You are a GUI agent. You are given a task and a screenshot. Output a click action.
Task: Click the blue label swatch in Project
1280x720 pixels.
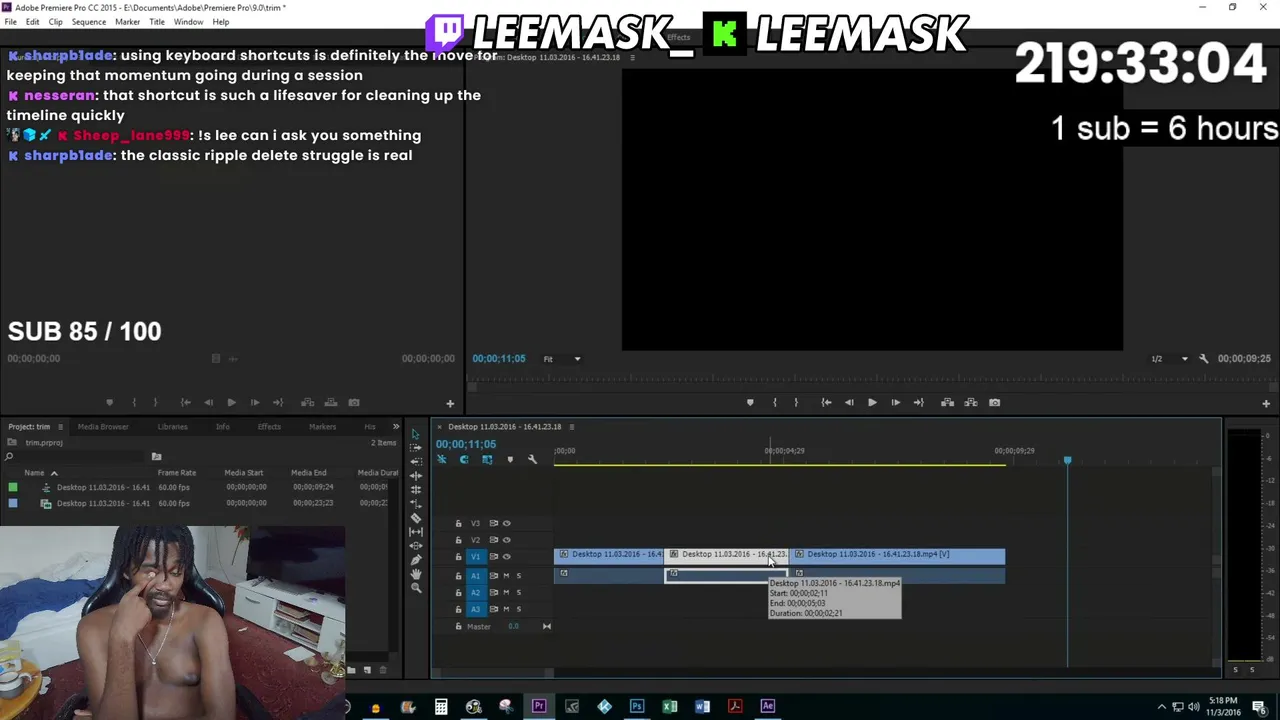pyautogui.click(x=12, y=503)
